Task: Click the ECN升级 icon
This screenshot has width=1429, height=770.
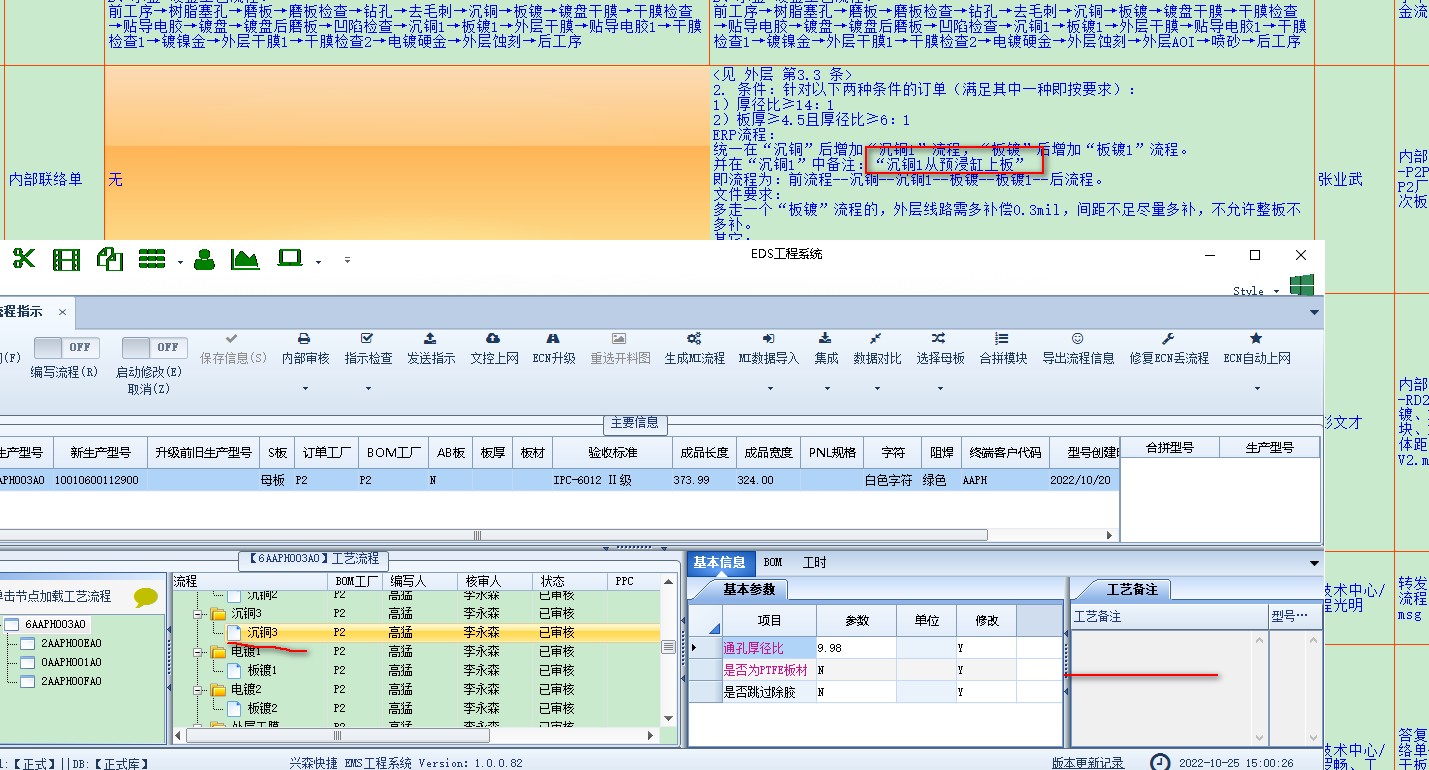Action: pyautogui.click(x=553, y=339)
